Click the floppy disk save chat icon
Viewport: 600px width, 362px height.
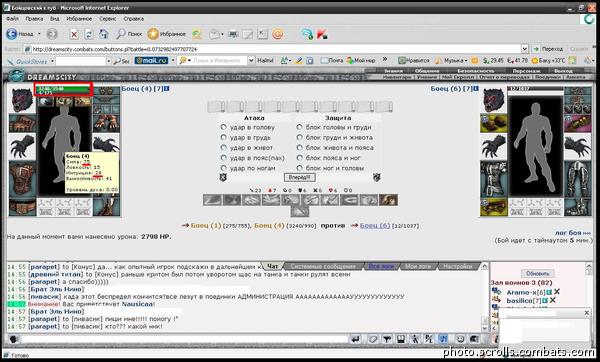pyautogui.click(x=401, y=339)
